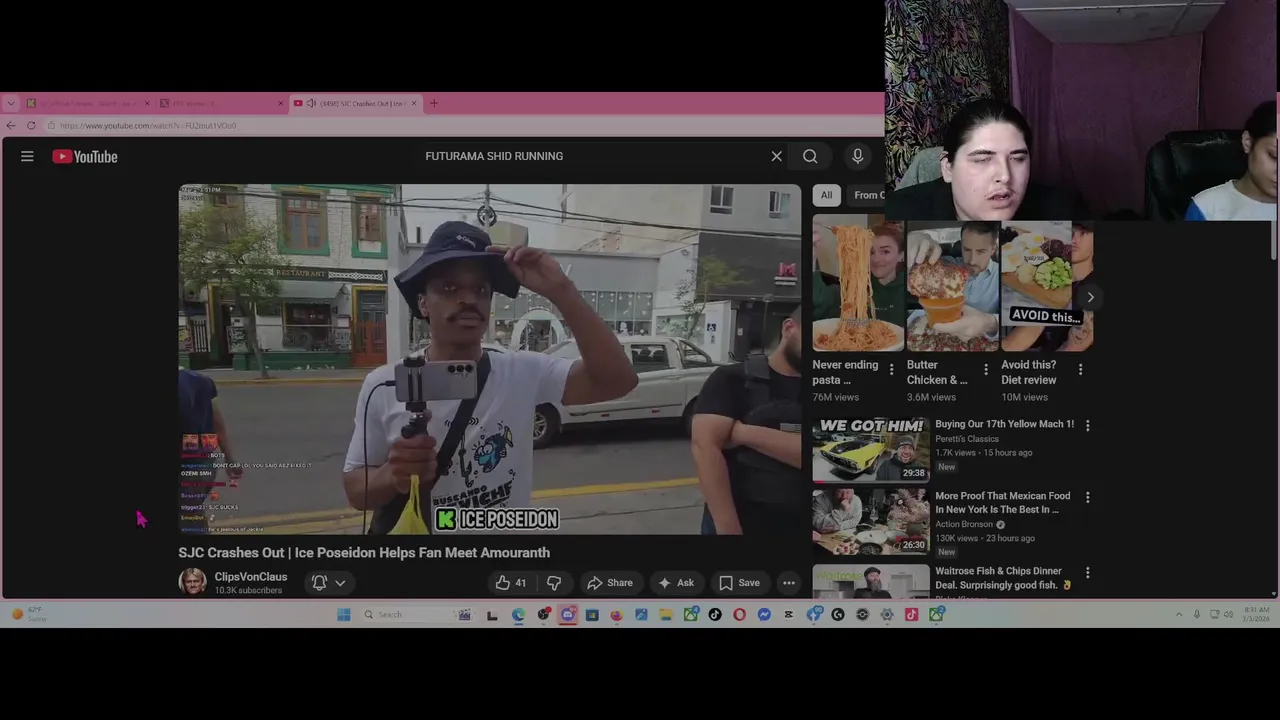Screen dimensions: 1280x720
Task: Toggle the notification bell for ClipsVonClaus
Action: pyautogui.click(x=319, y=582)
